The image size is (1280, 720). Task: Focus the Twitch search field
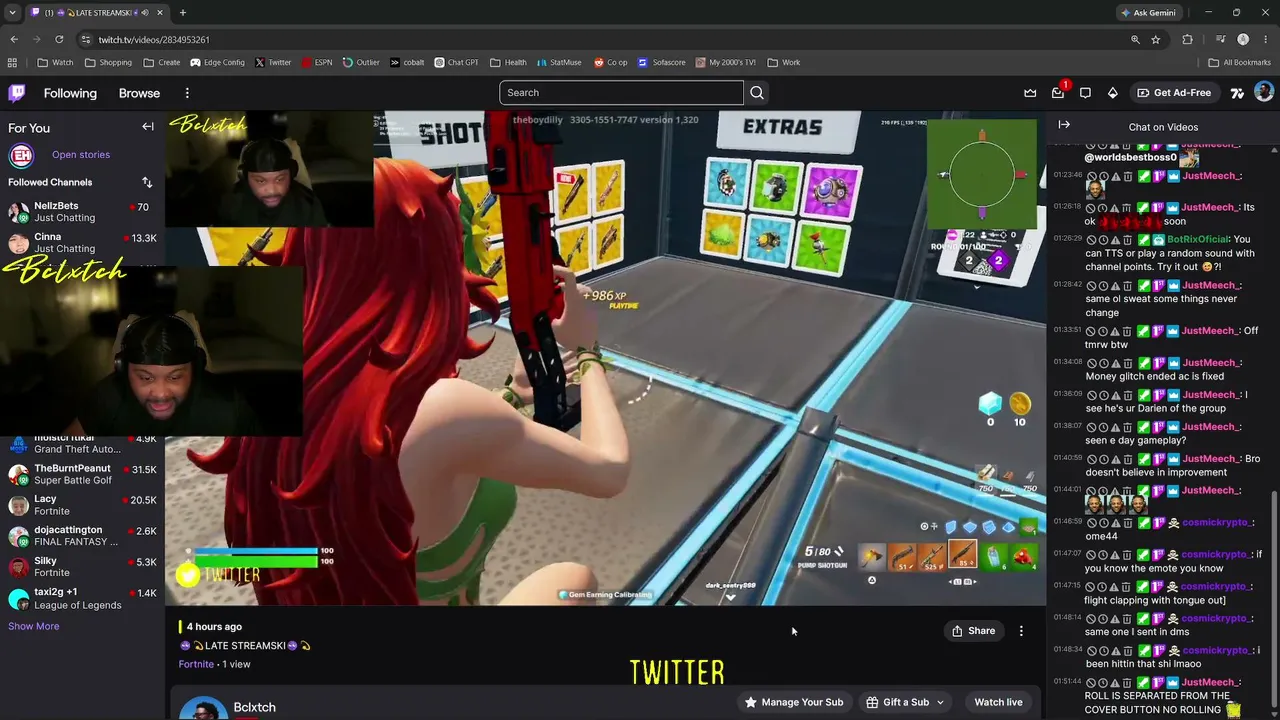[621, 93]
